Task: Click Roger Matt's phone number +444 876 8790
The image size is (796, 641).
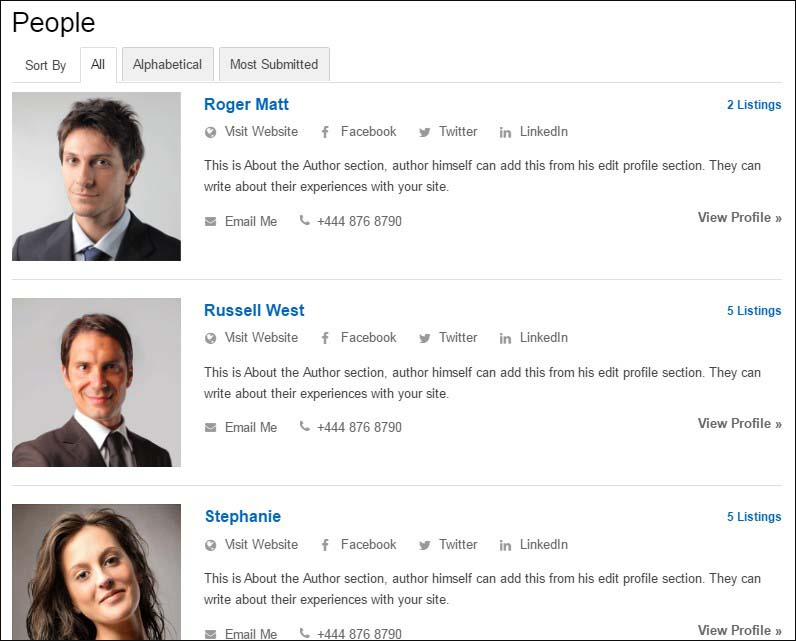Action: click(x=359, y=221)
